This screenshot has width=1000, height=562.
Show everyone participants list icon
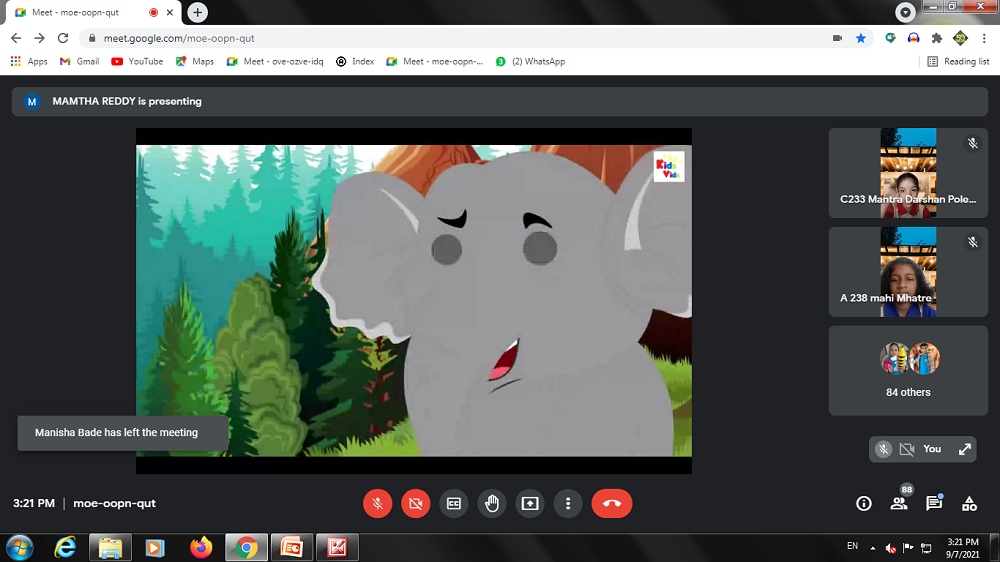coord(899,503)
